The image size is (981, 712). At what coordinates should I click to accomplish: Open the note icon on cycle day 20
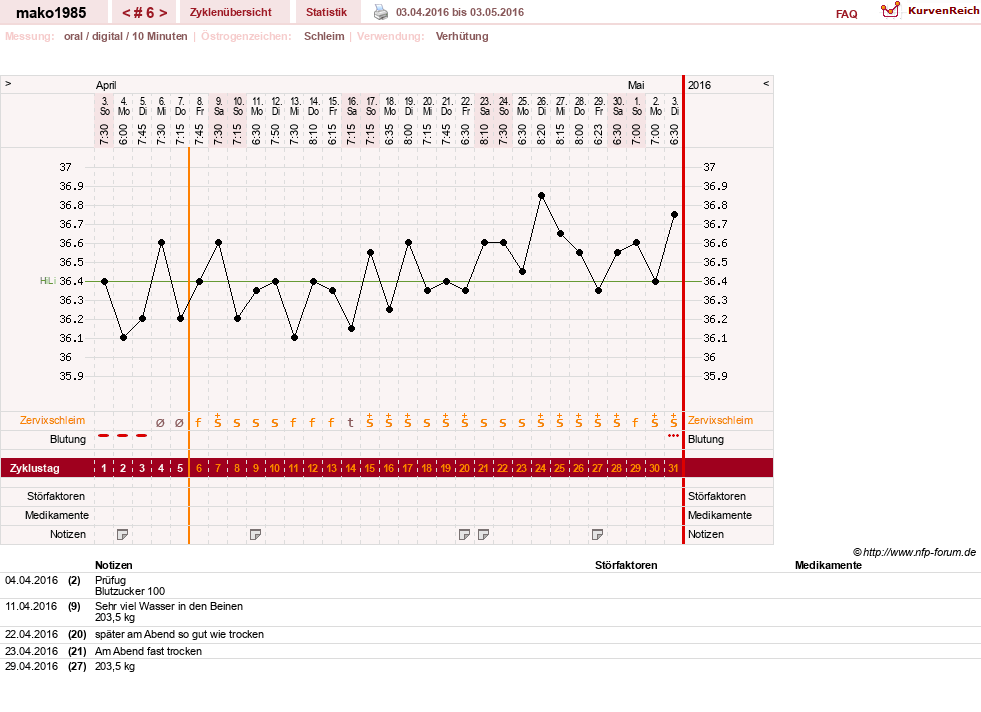(x=464, y=534)
